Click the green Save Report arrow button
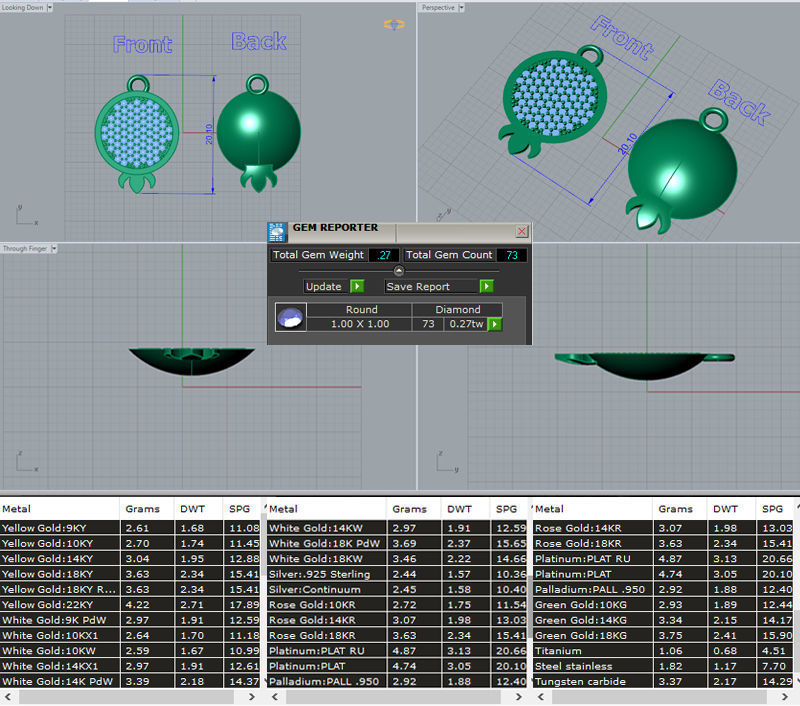The height and width of the screenshot is (706, 800). 487,286
